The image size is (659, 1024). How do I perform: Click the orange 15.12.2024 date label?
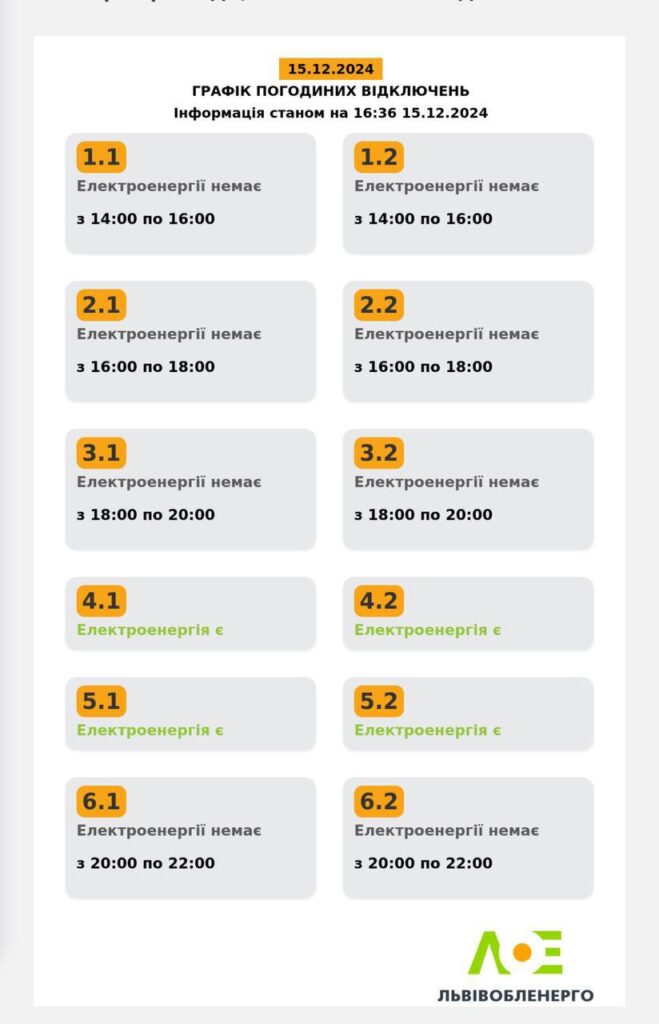[x=330, y=69]
